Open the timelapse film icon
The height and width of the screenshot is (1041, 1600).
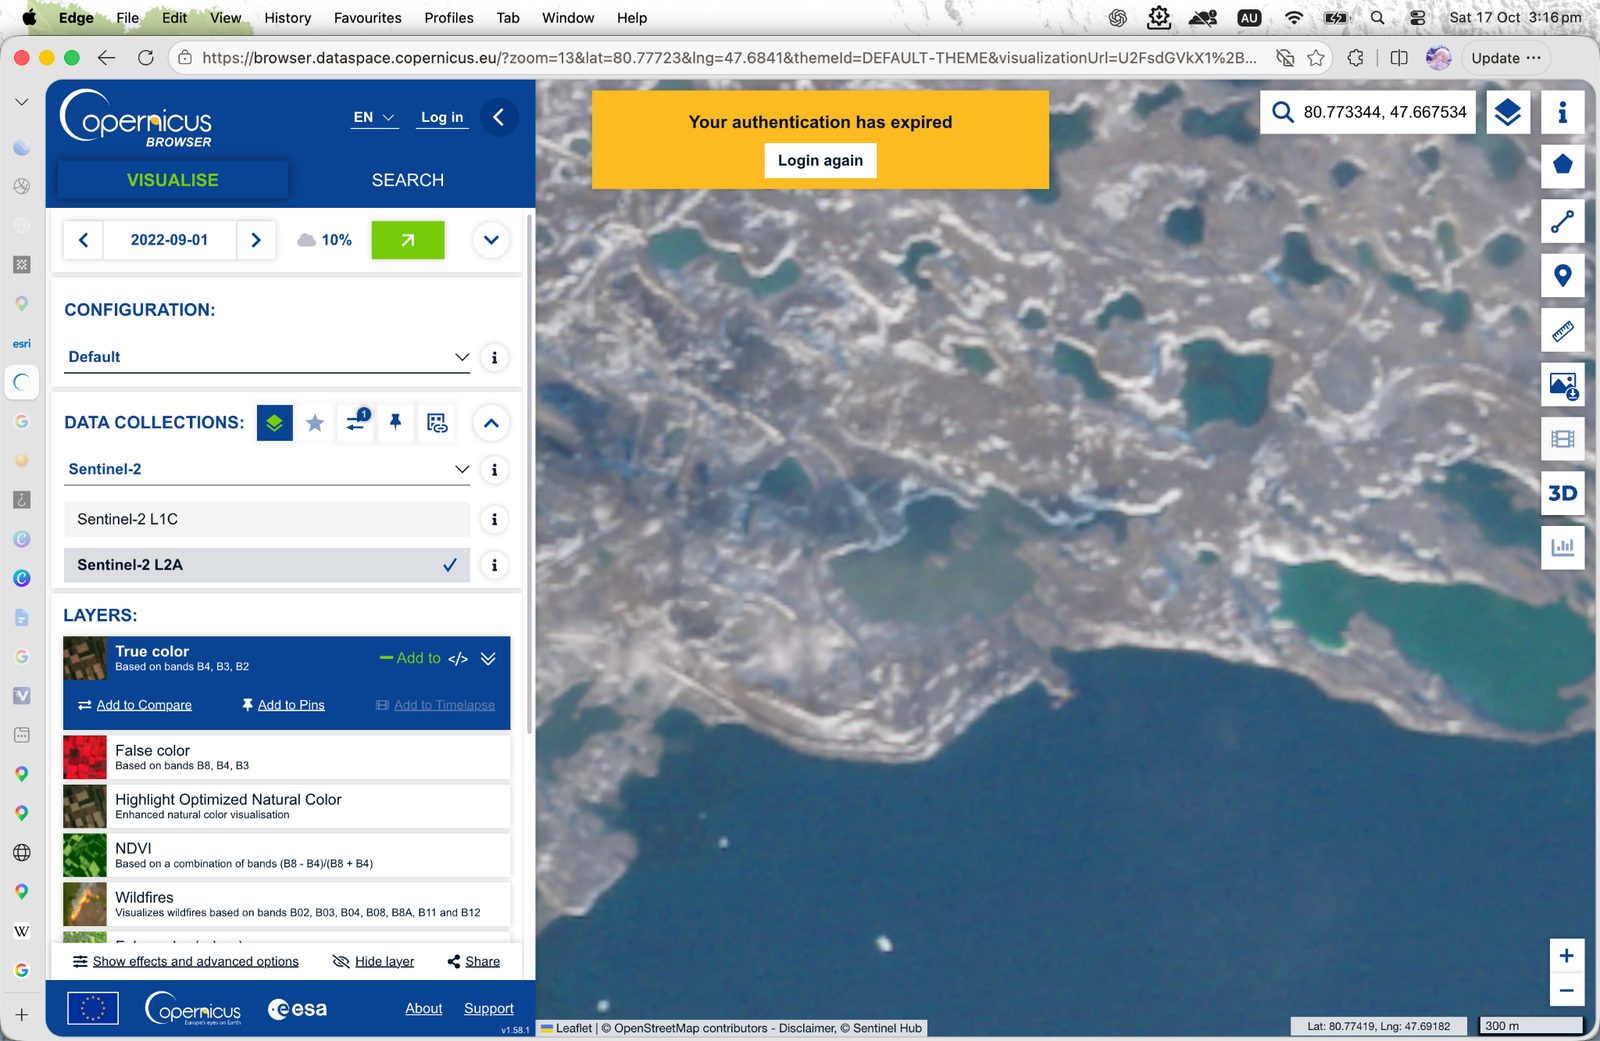1562,439
